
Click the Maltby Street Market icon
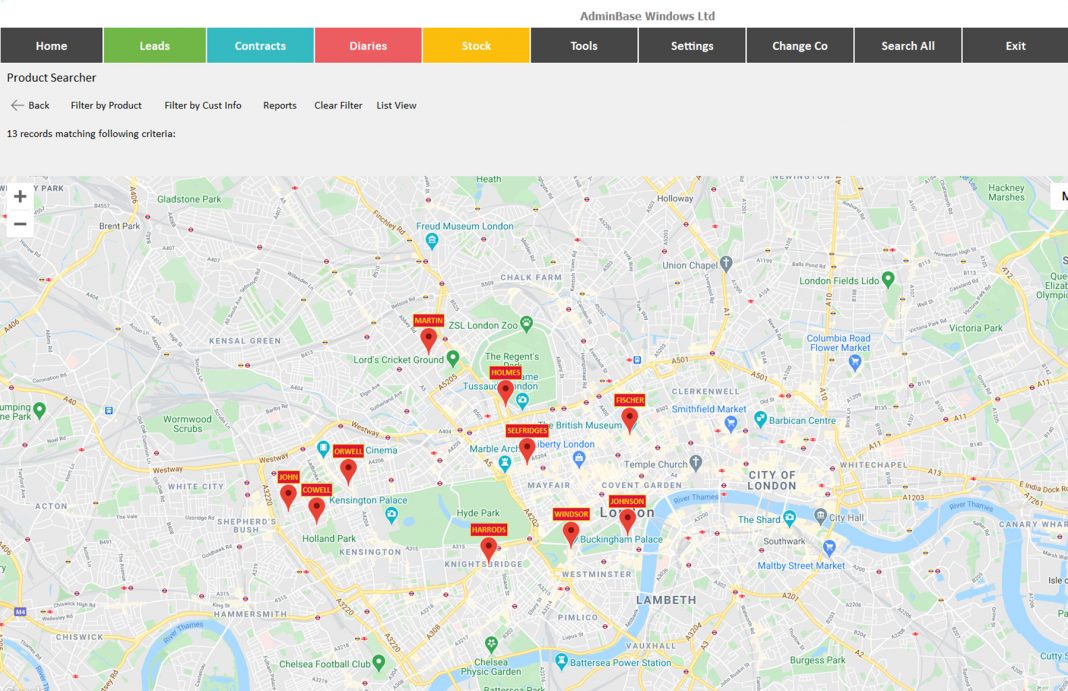(x=830, y=547)
